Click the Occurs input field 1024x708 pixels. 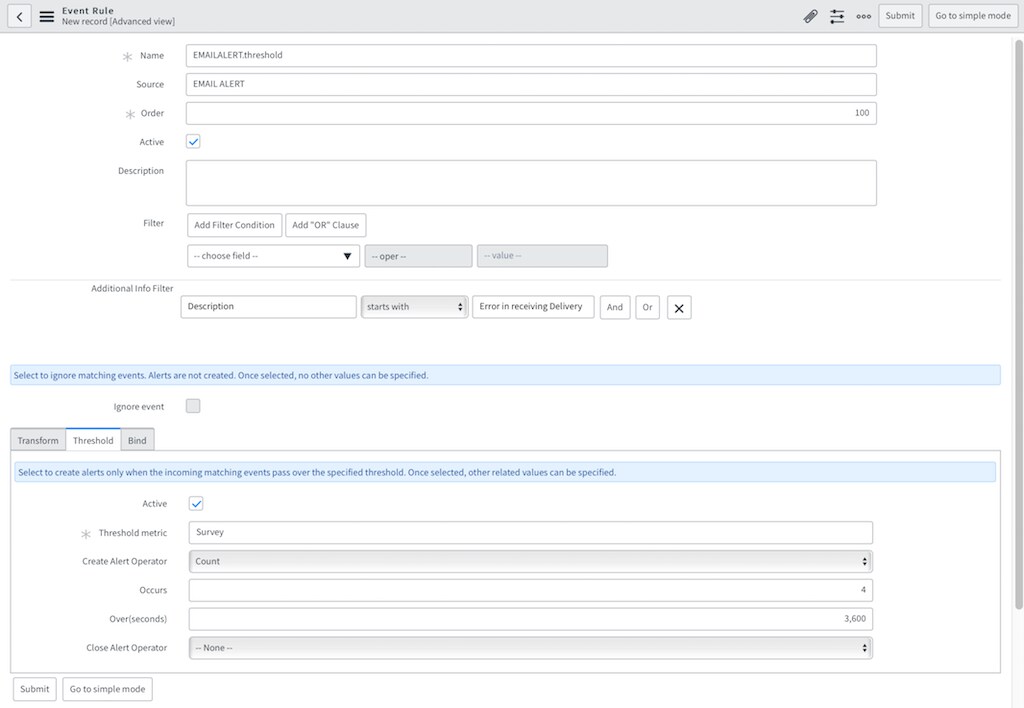530,590
